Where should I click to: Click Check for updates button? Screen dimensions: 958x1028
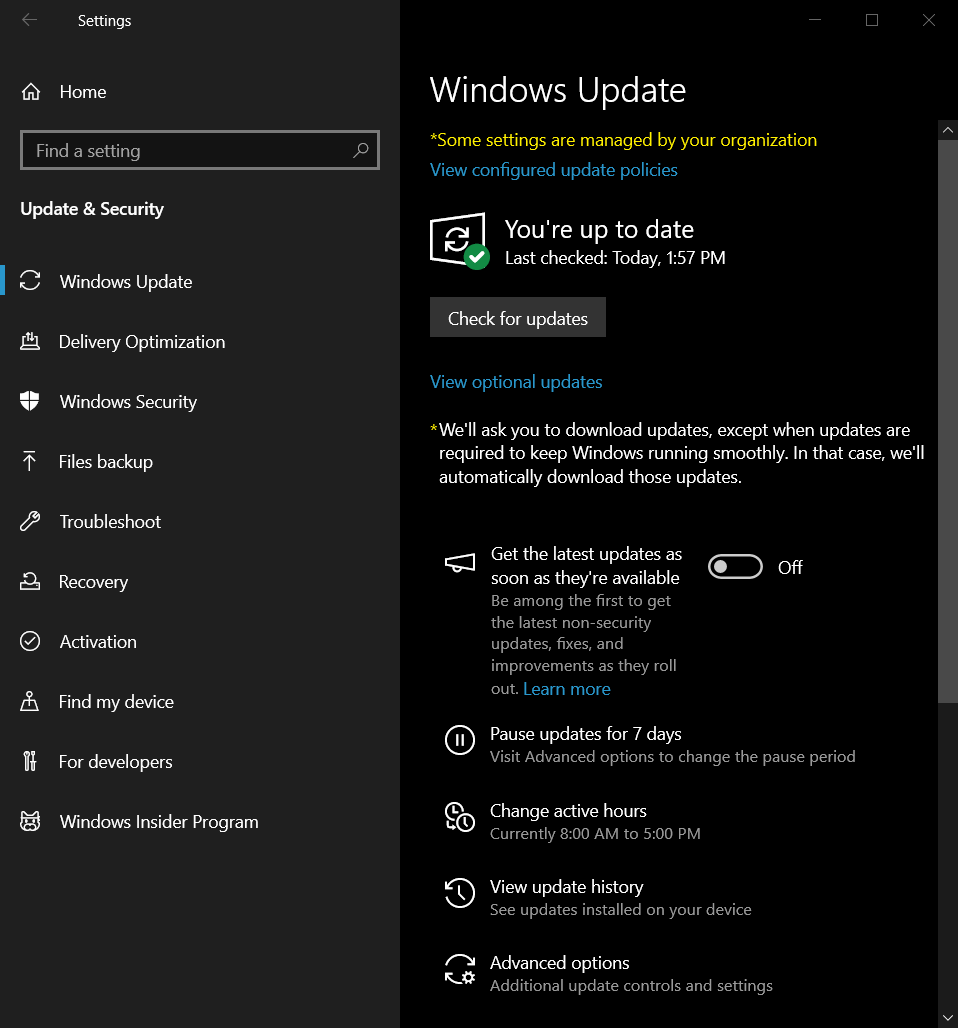517,317
